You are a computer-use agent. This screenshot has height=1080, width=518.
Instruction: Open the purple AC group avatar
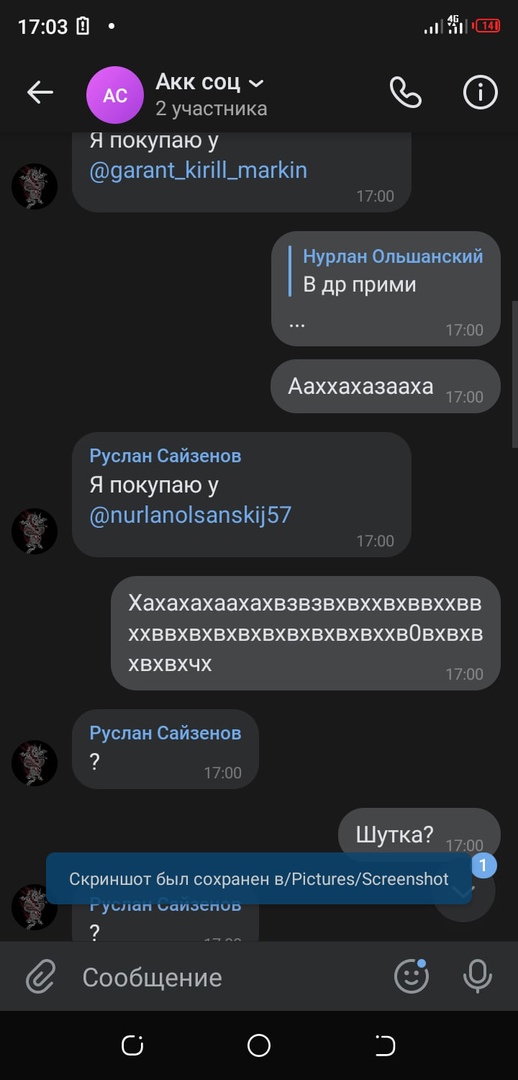pos(115,95)
